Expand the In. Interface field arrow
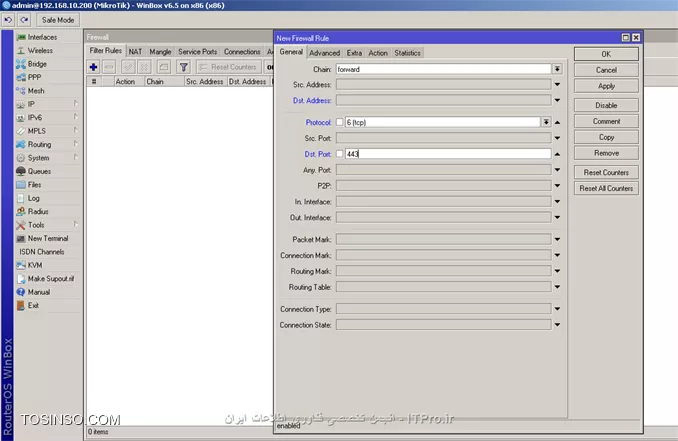 557,201
